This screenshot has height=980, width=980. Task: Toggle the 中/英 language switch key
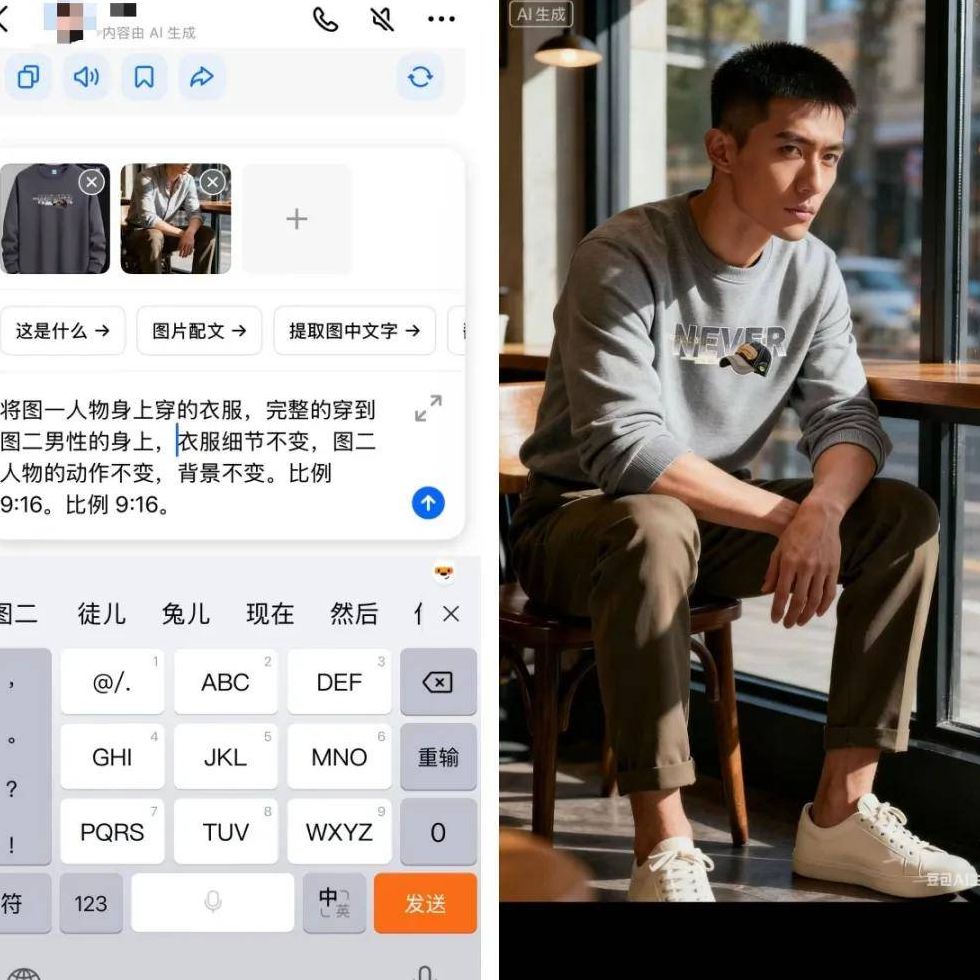point(334,903)
